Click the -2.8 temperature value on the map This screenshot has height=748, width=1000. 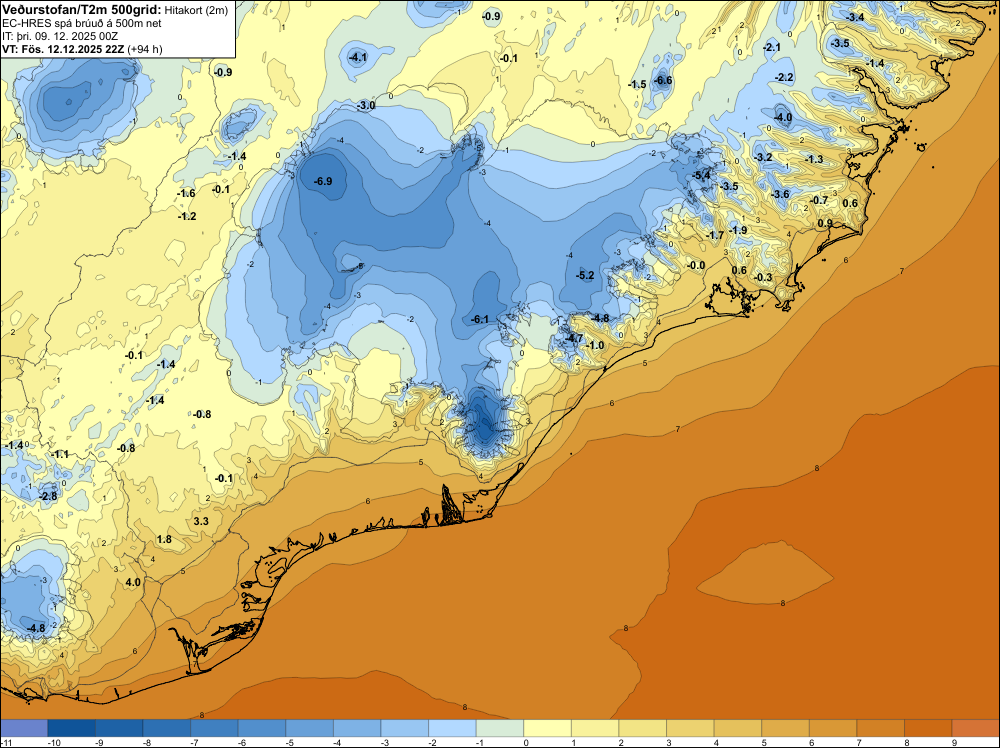[48, 496]
